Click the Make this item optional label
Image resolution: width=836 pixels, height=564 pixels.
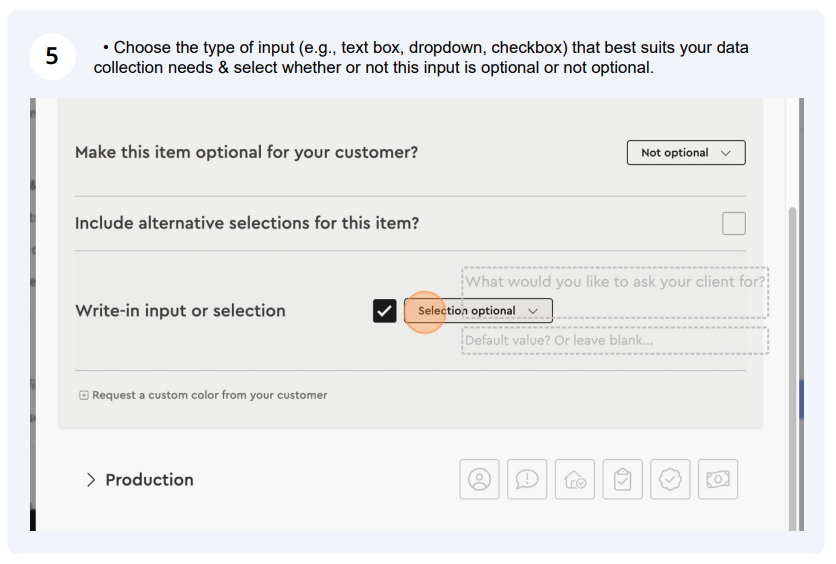[x=246, y=152]
